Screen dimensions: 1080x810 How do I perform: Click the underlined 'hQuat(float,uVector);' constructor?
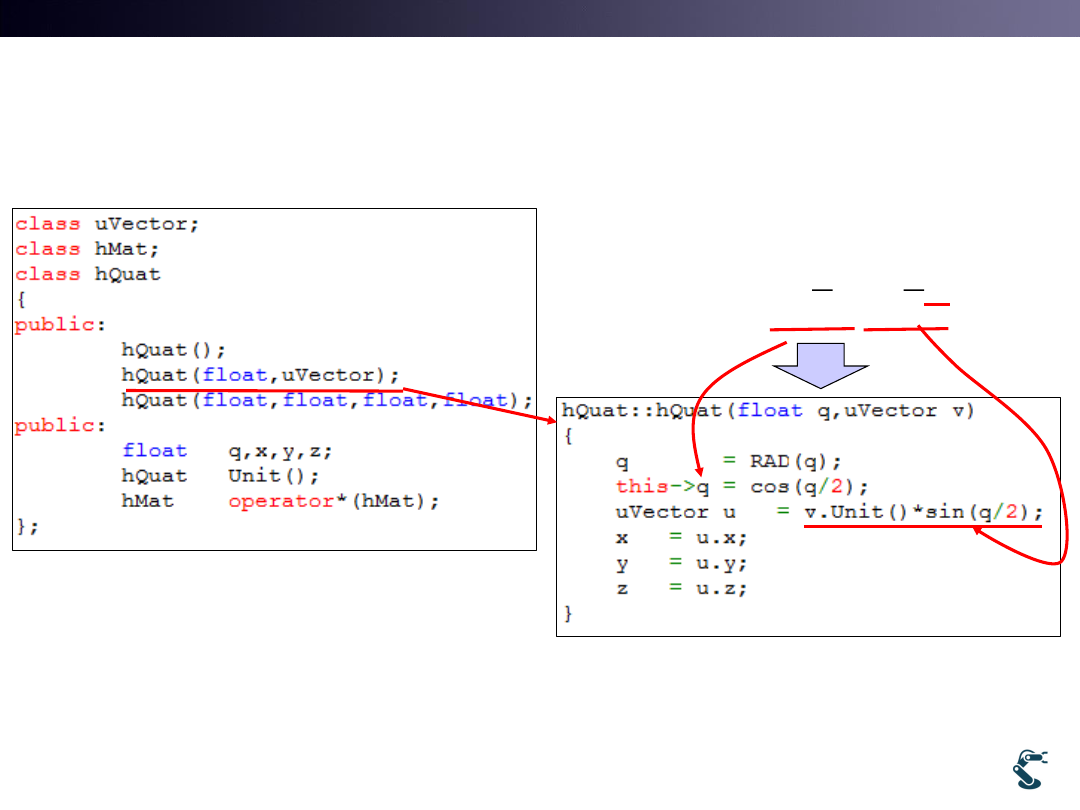point(261,375)
